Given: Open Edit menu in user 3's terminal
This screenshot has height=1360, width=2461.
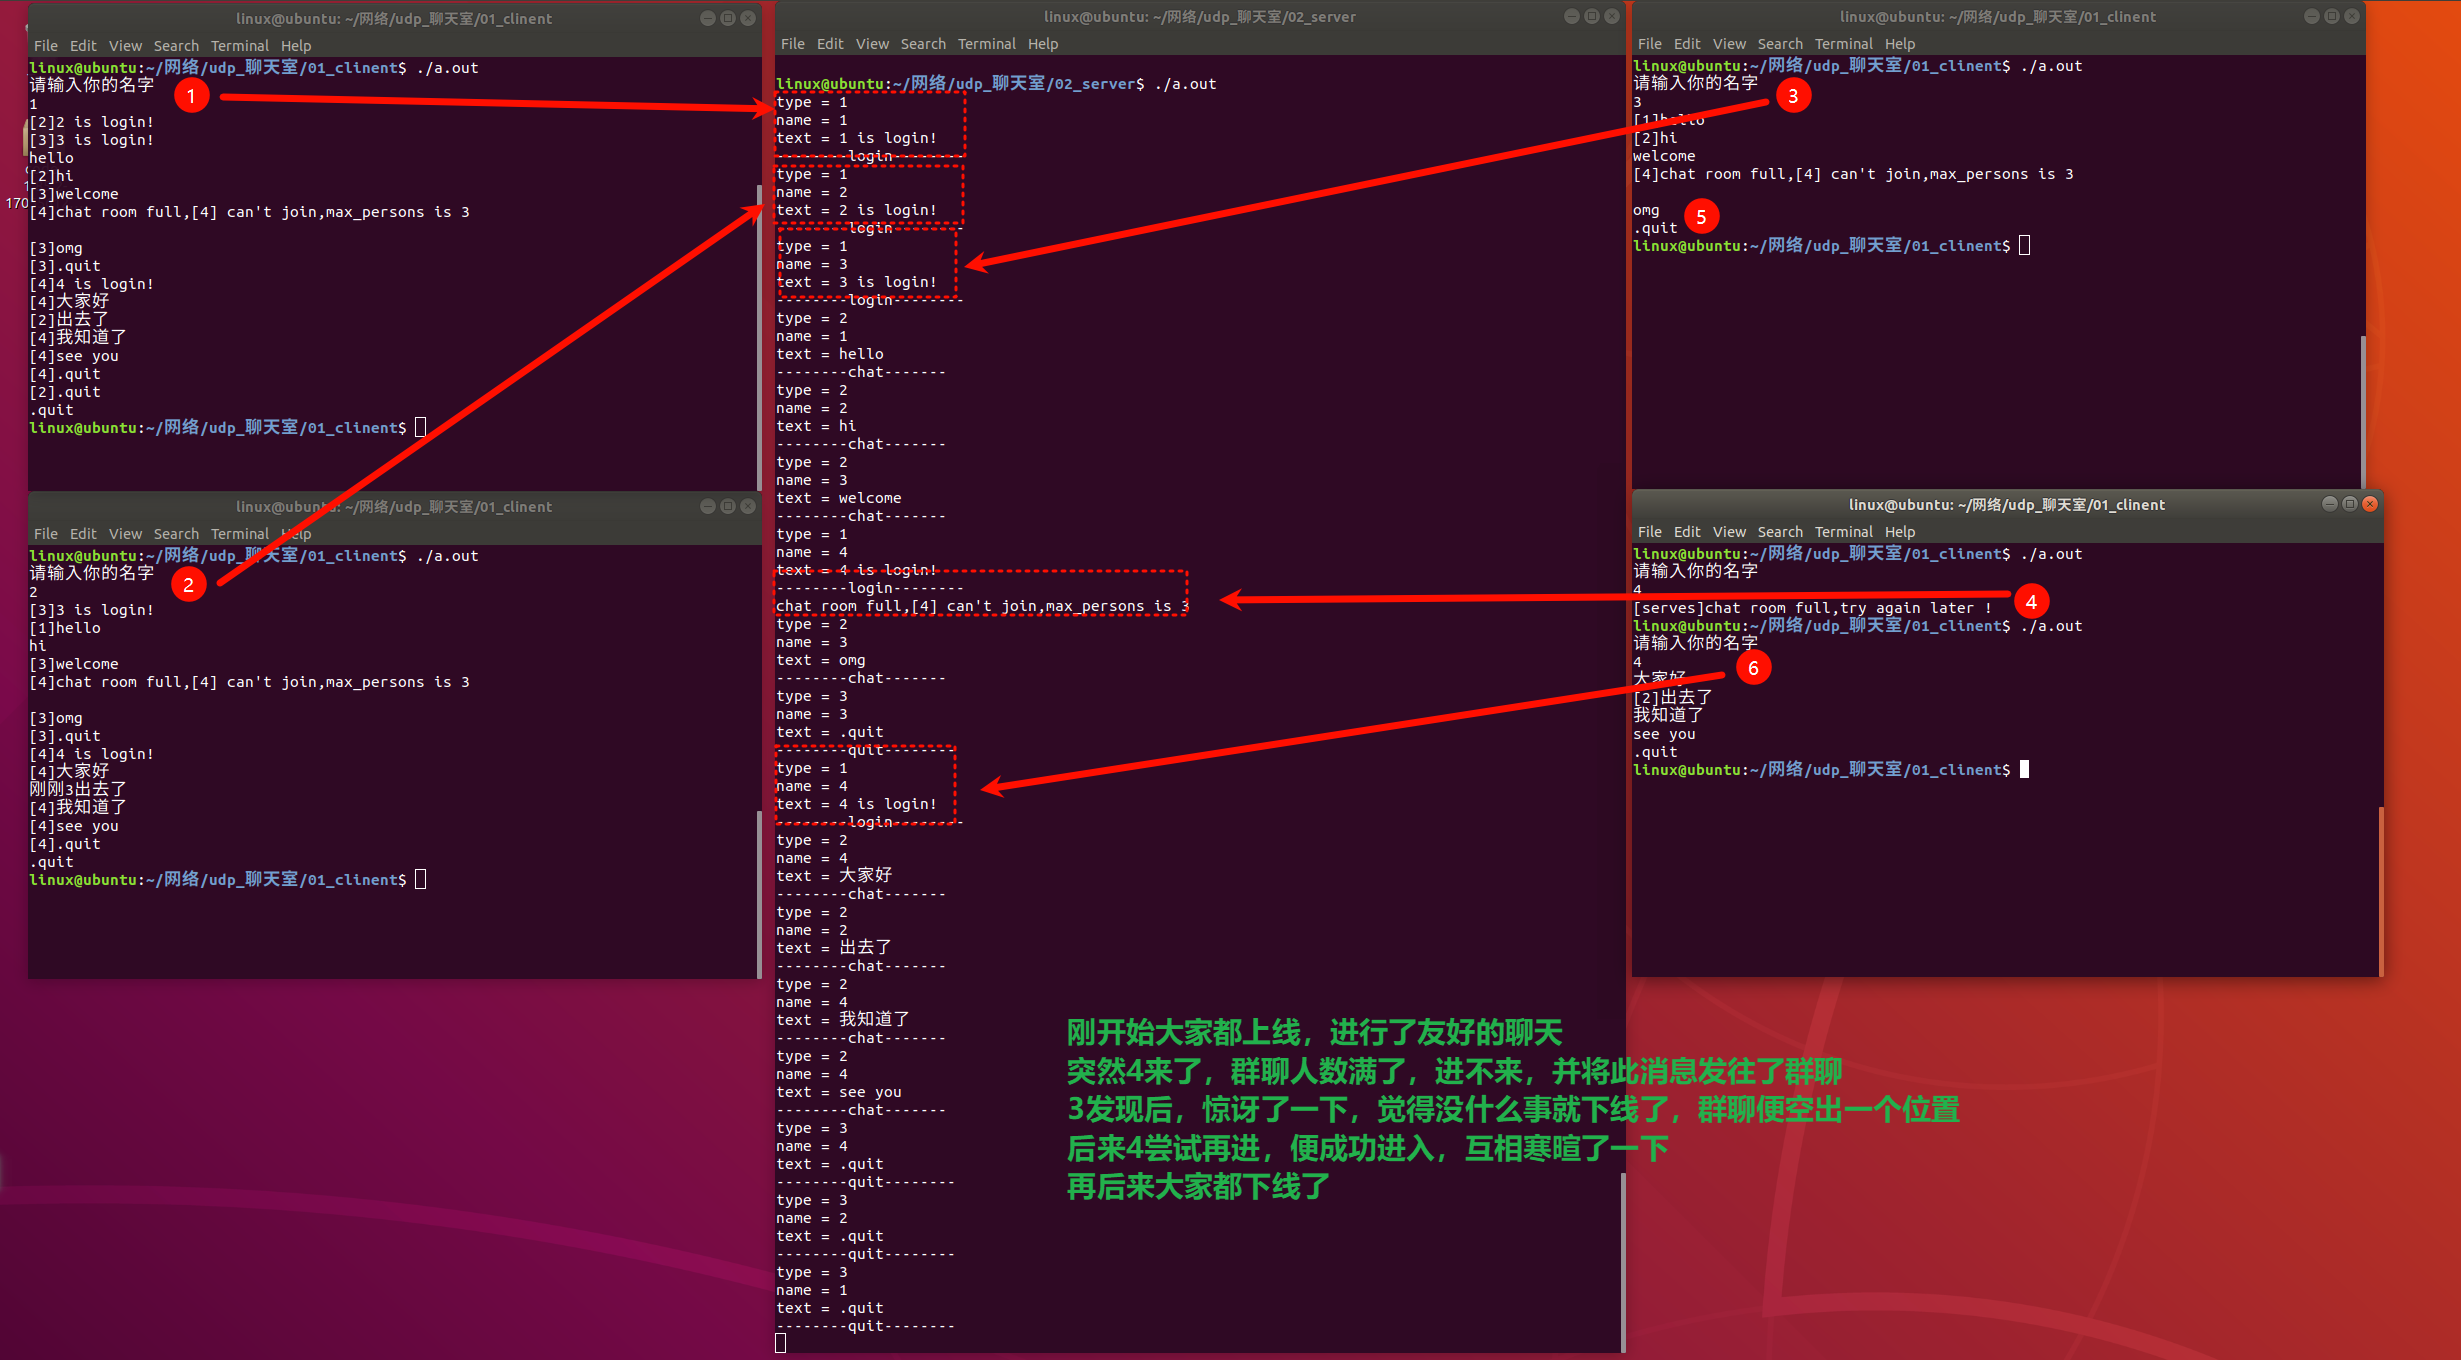Looking at the screenshot, I should (x=1686, y=44).
